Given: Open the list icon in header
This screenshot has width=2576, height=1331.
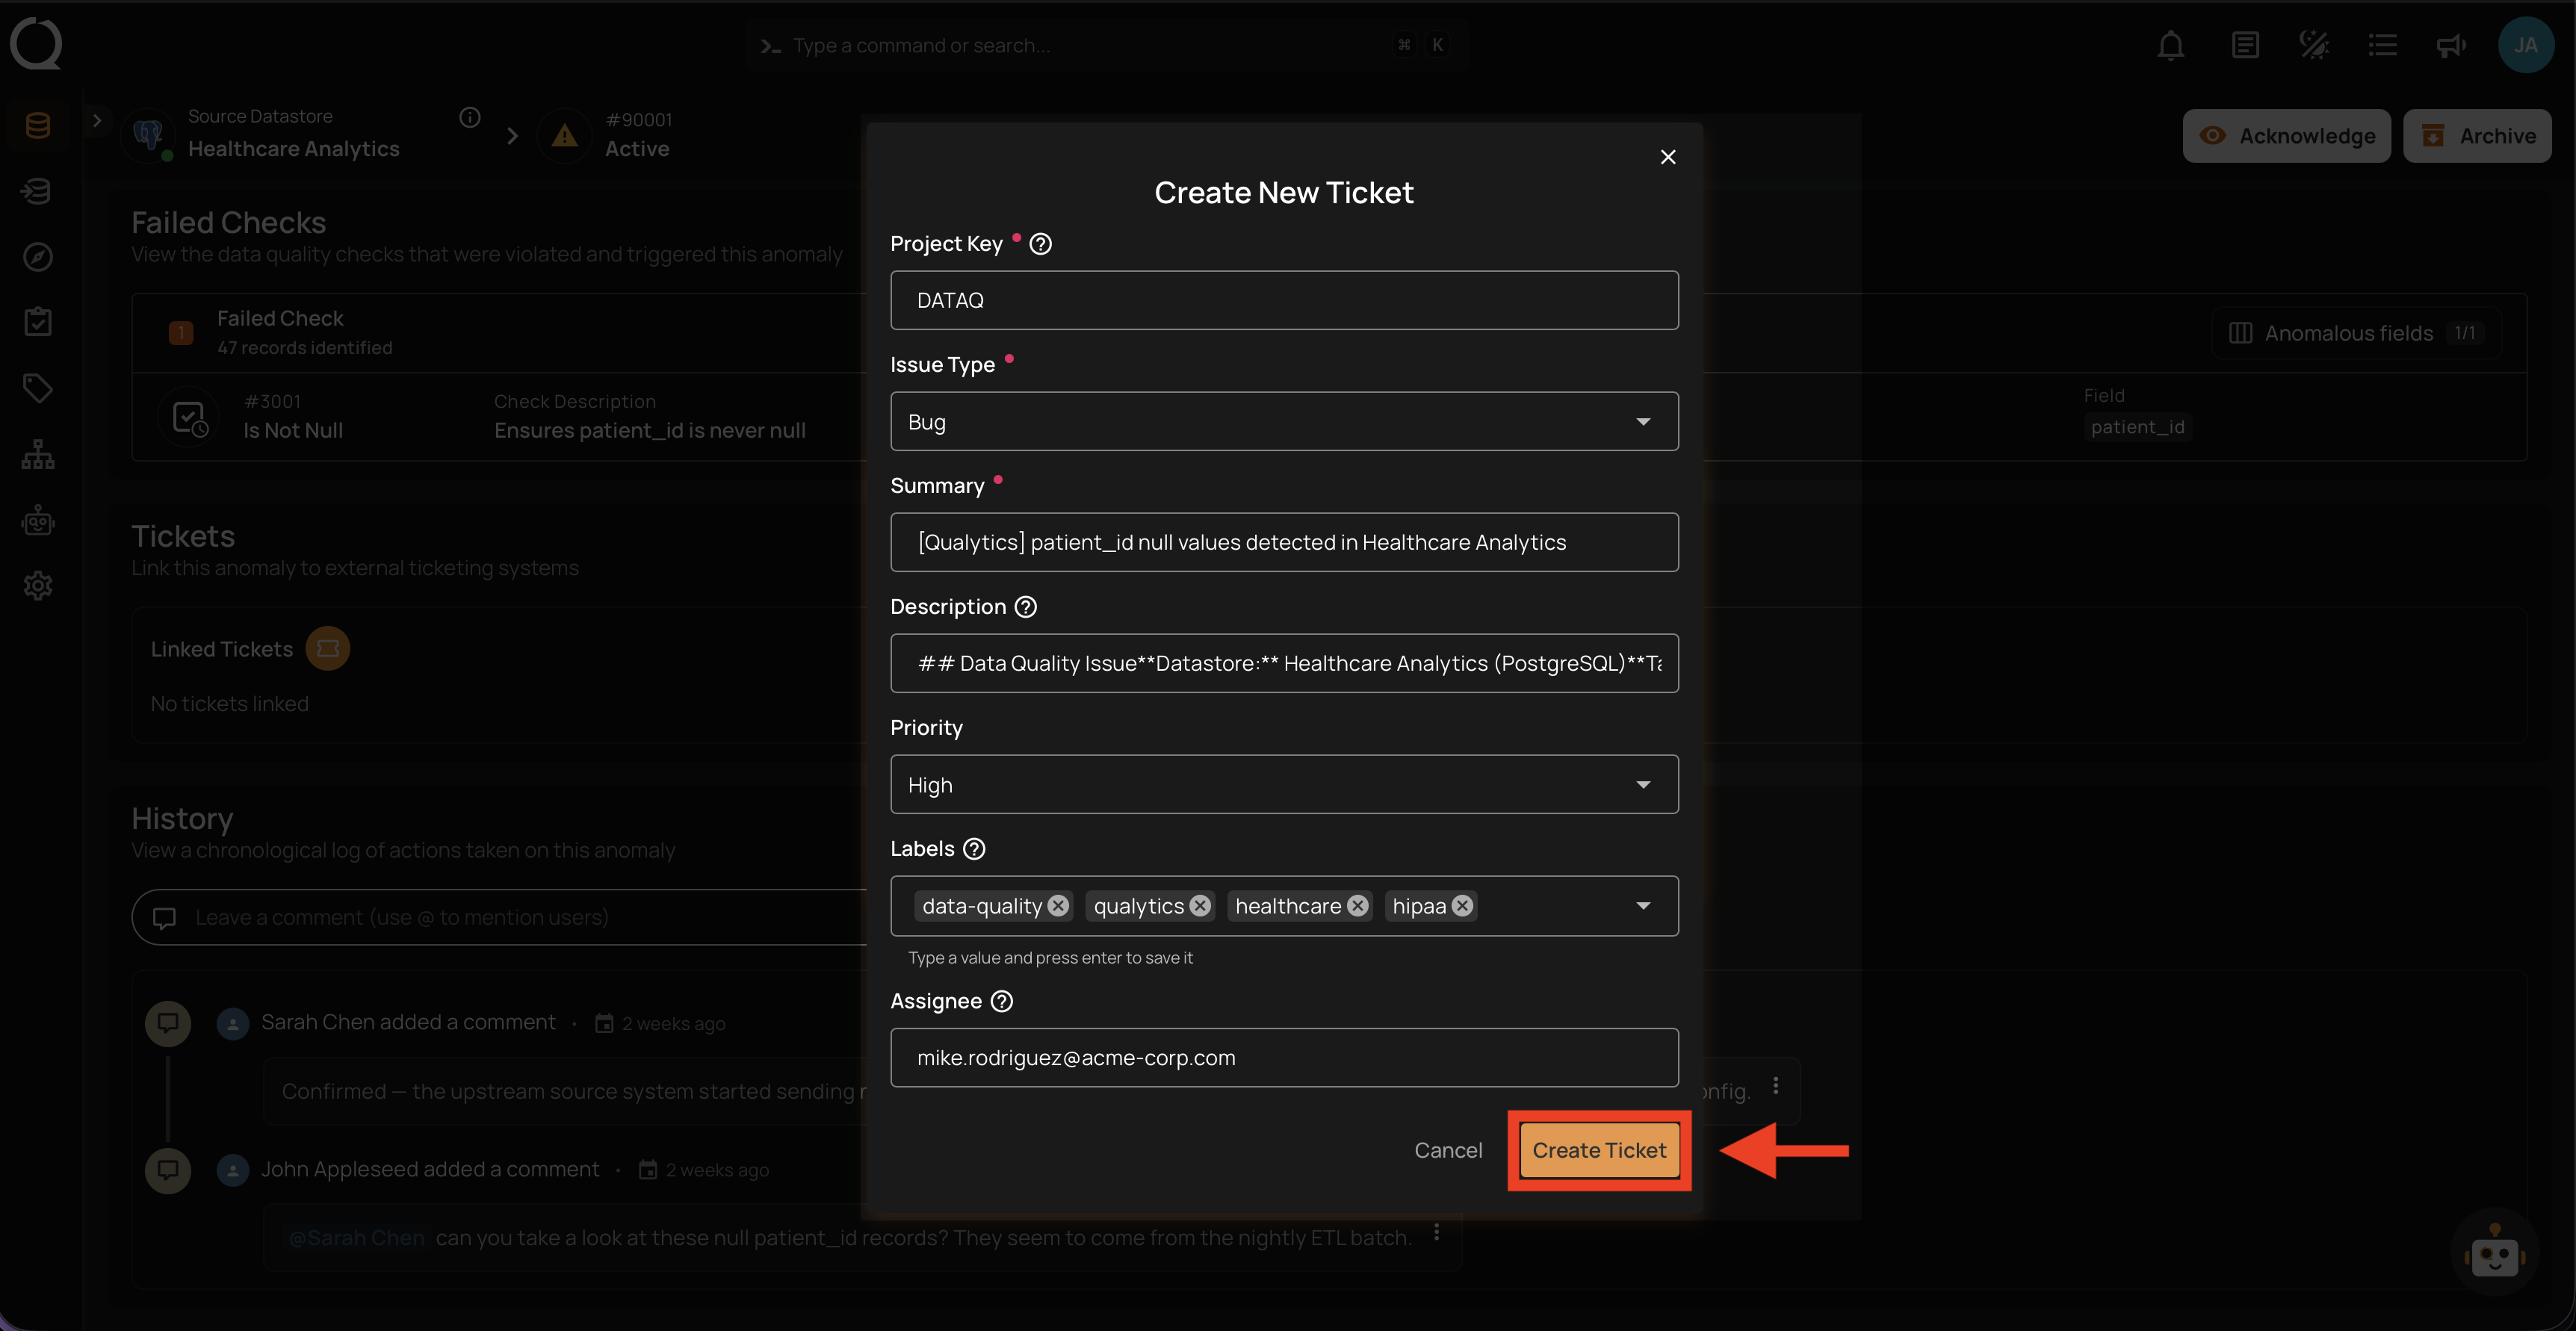Looking at the screenshot, I should point(2383,45).
